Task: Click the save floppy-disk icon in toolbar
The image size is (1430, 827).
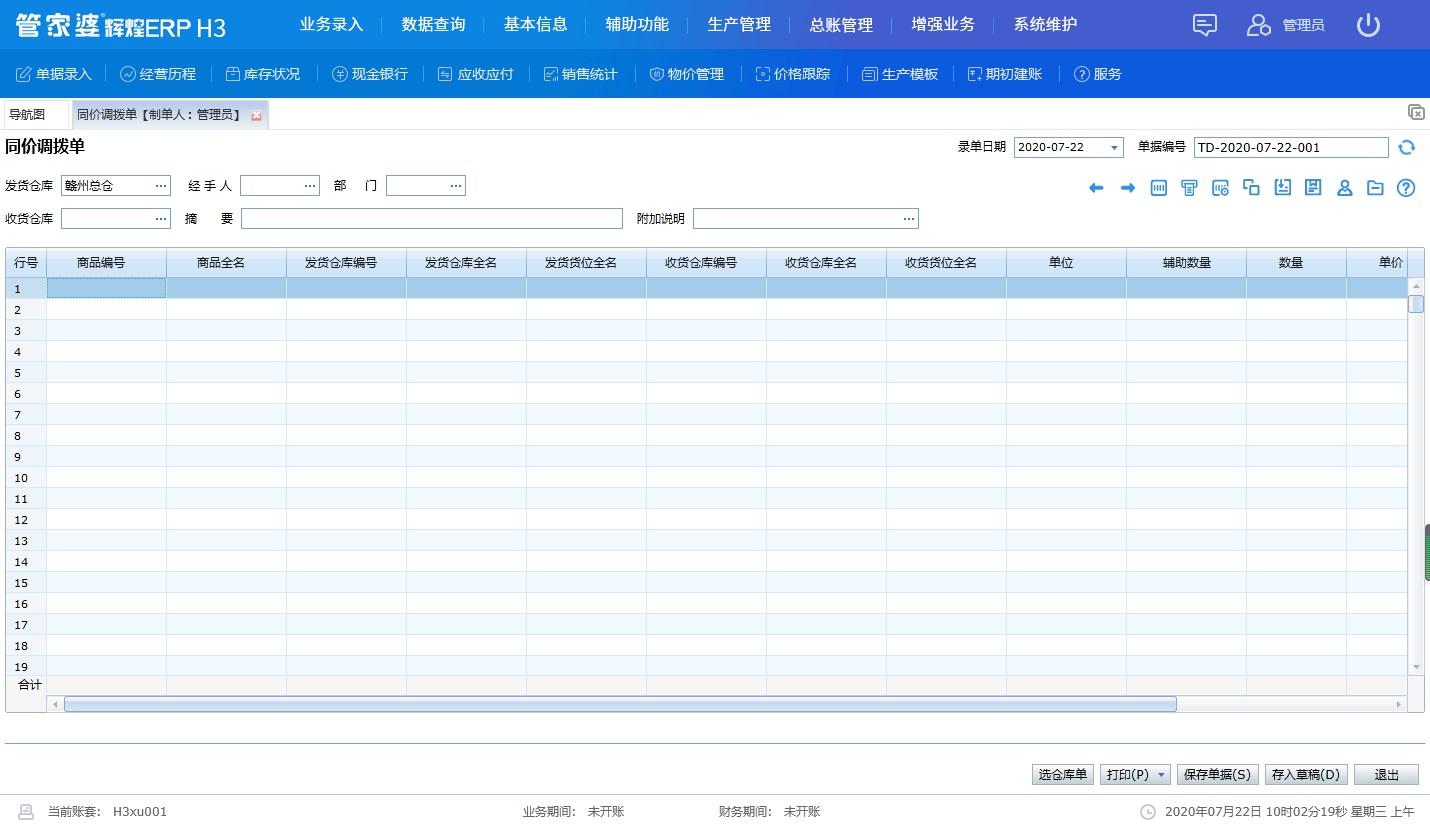Action: tap(1314, 187)
